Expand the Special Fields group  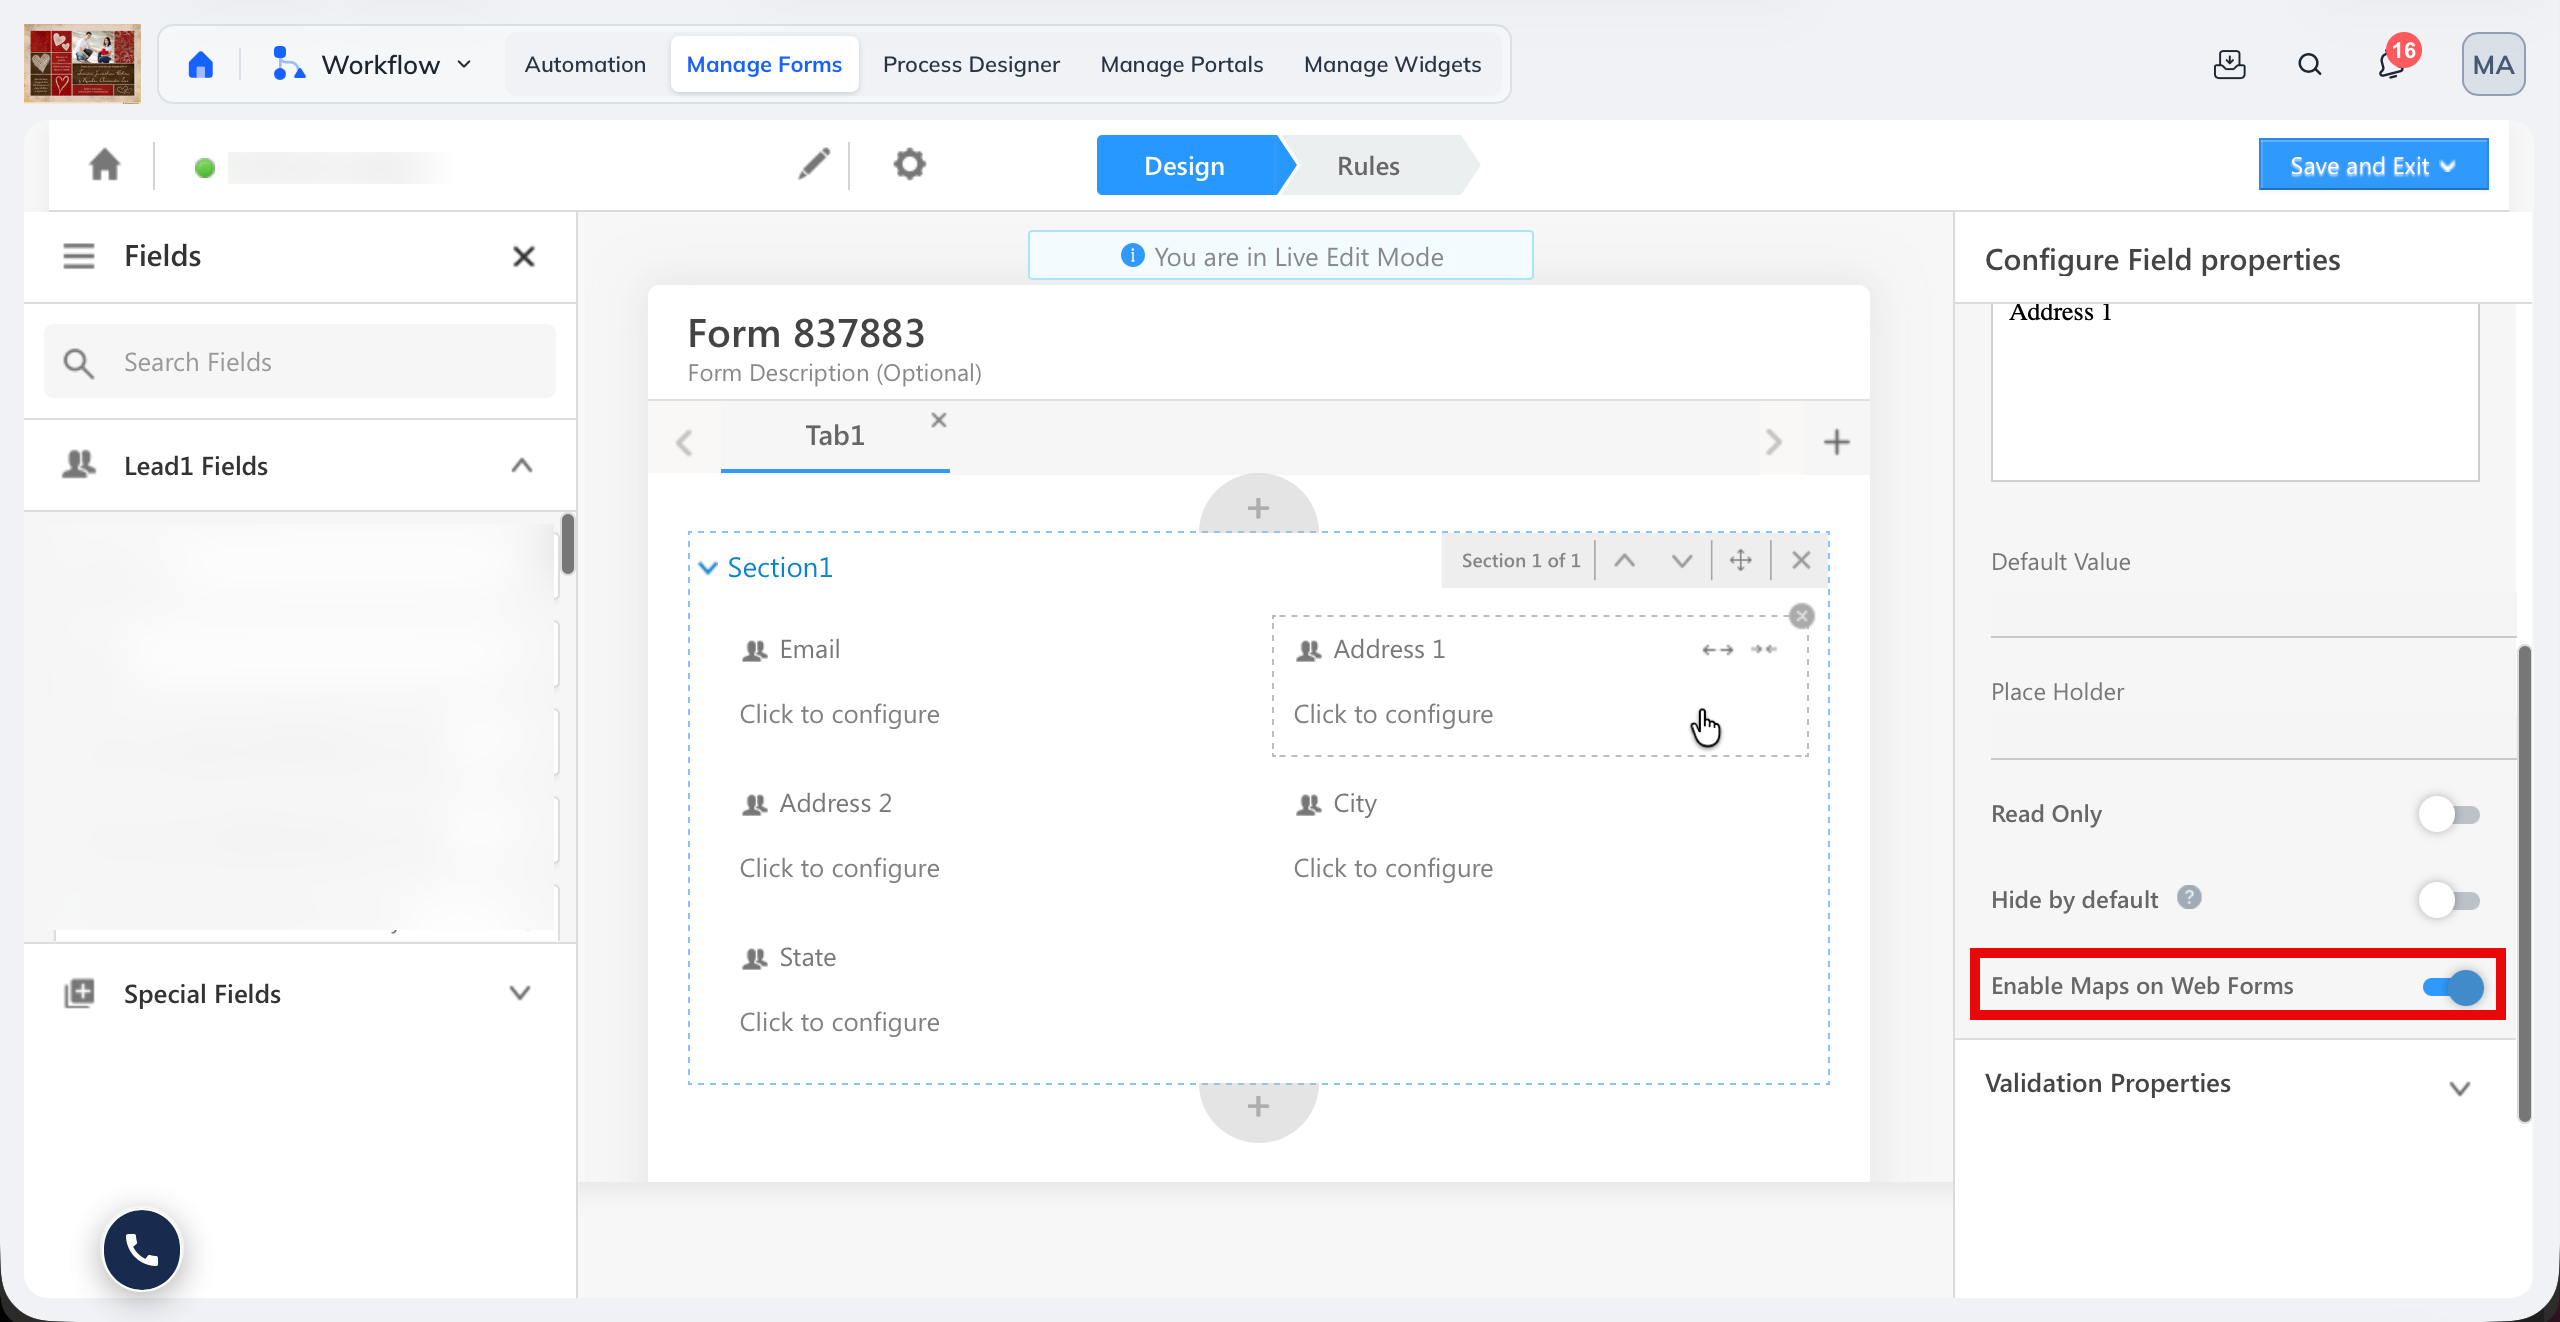click(x=519, y=993)
